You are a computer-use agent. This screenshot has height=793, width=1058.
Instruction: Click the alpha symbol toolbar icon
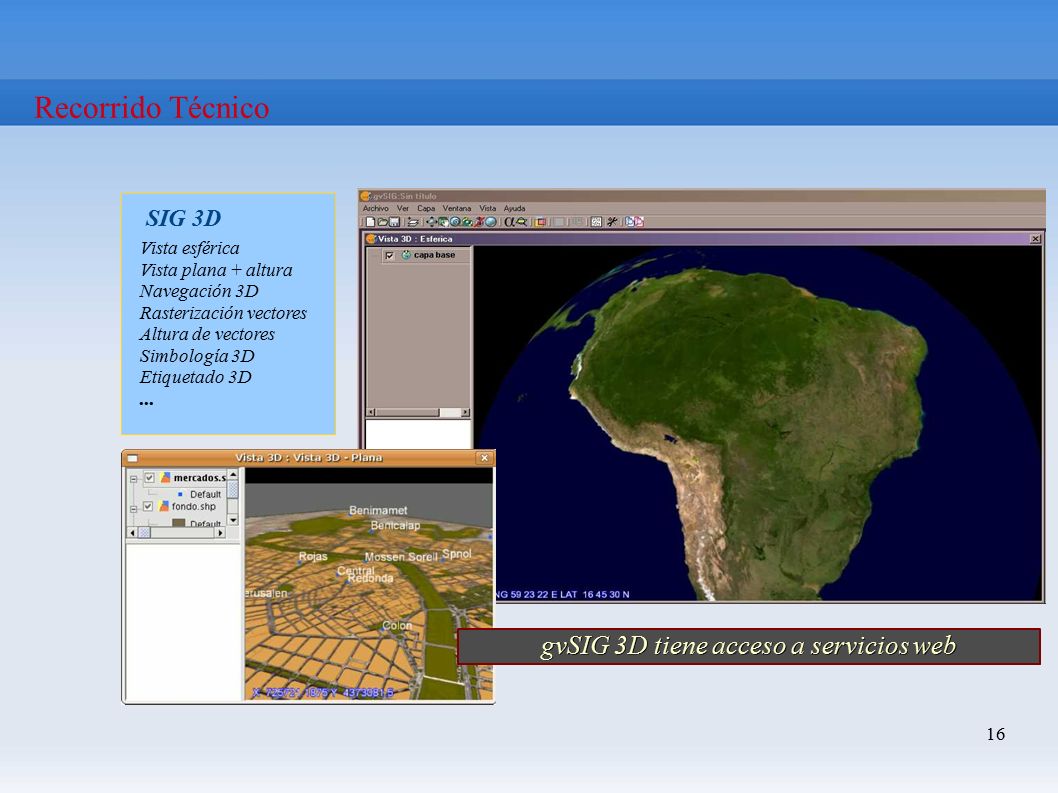[509, 222]
